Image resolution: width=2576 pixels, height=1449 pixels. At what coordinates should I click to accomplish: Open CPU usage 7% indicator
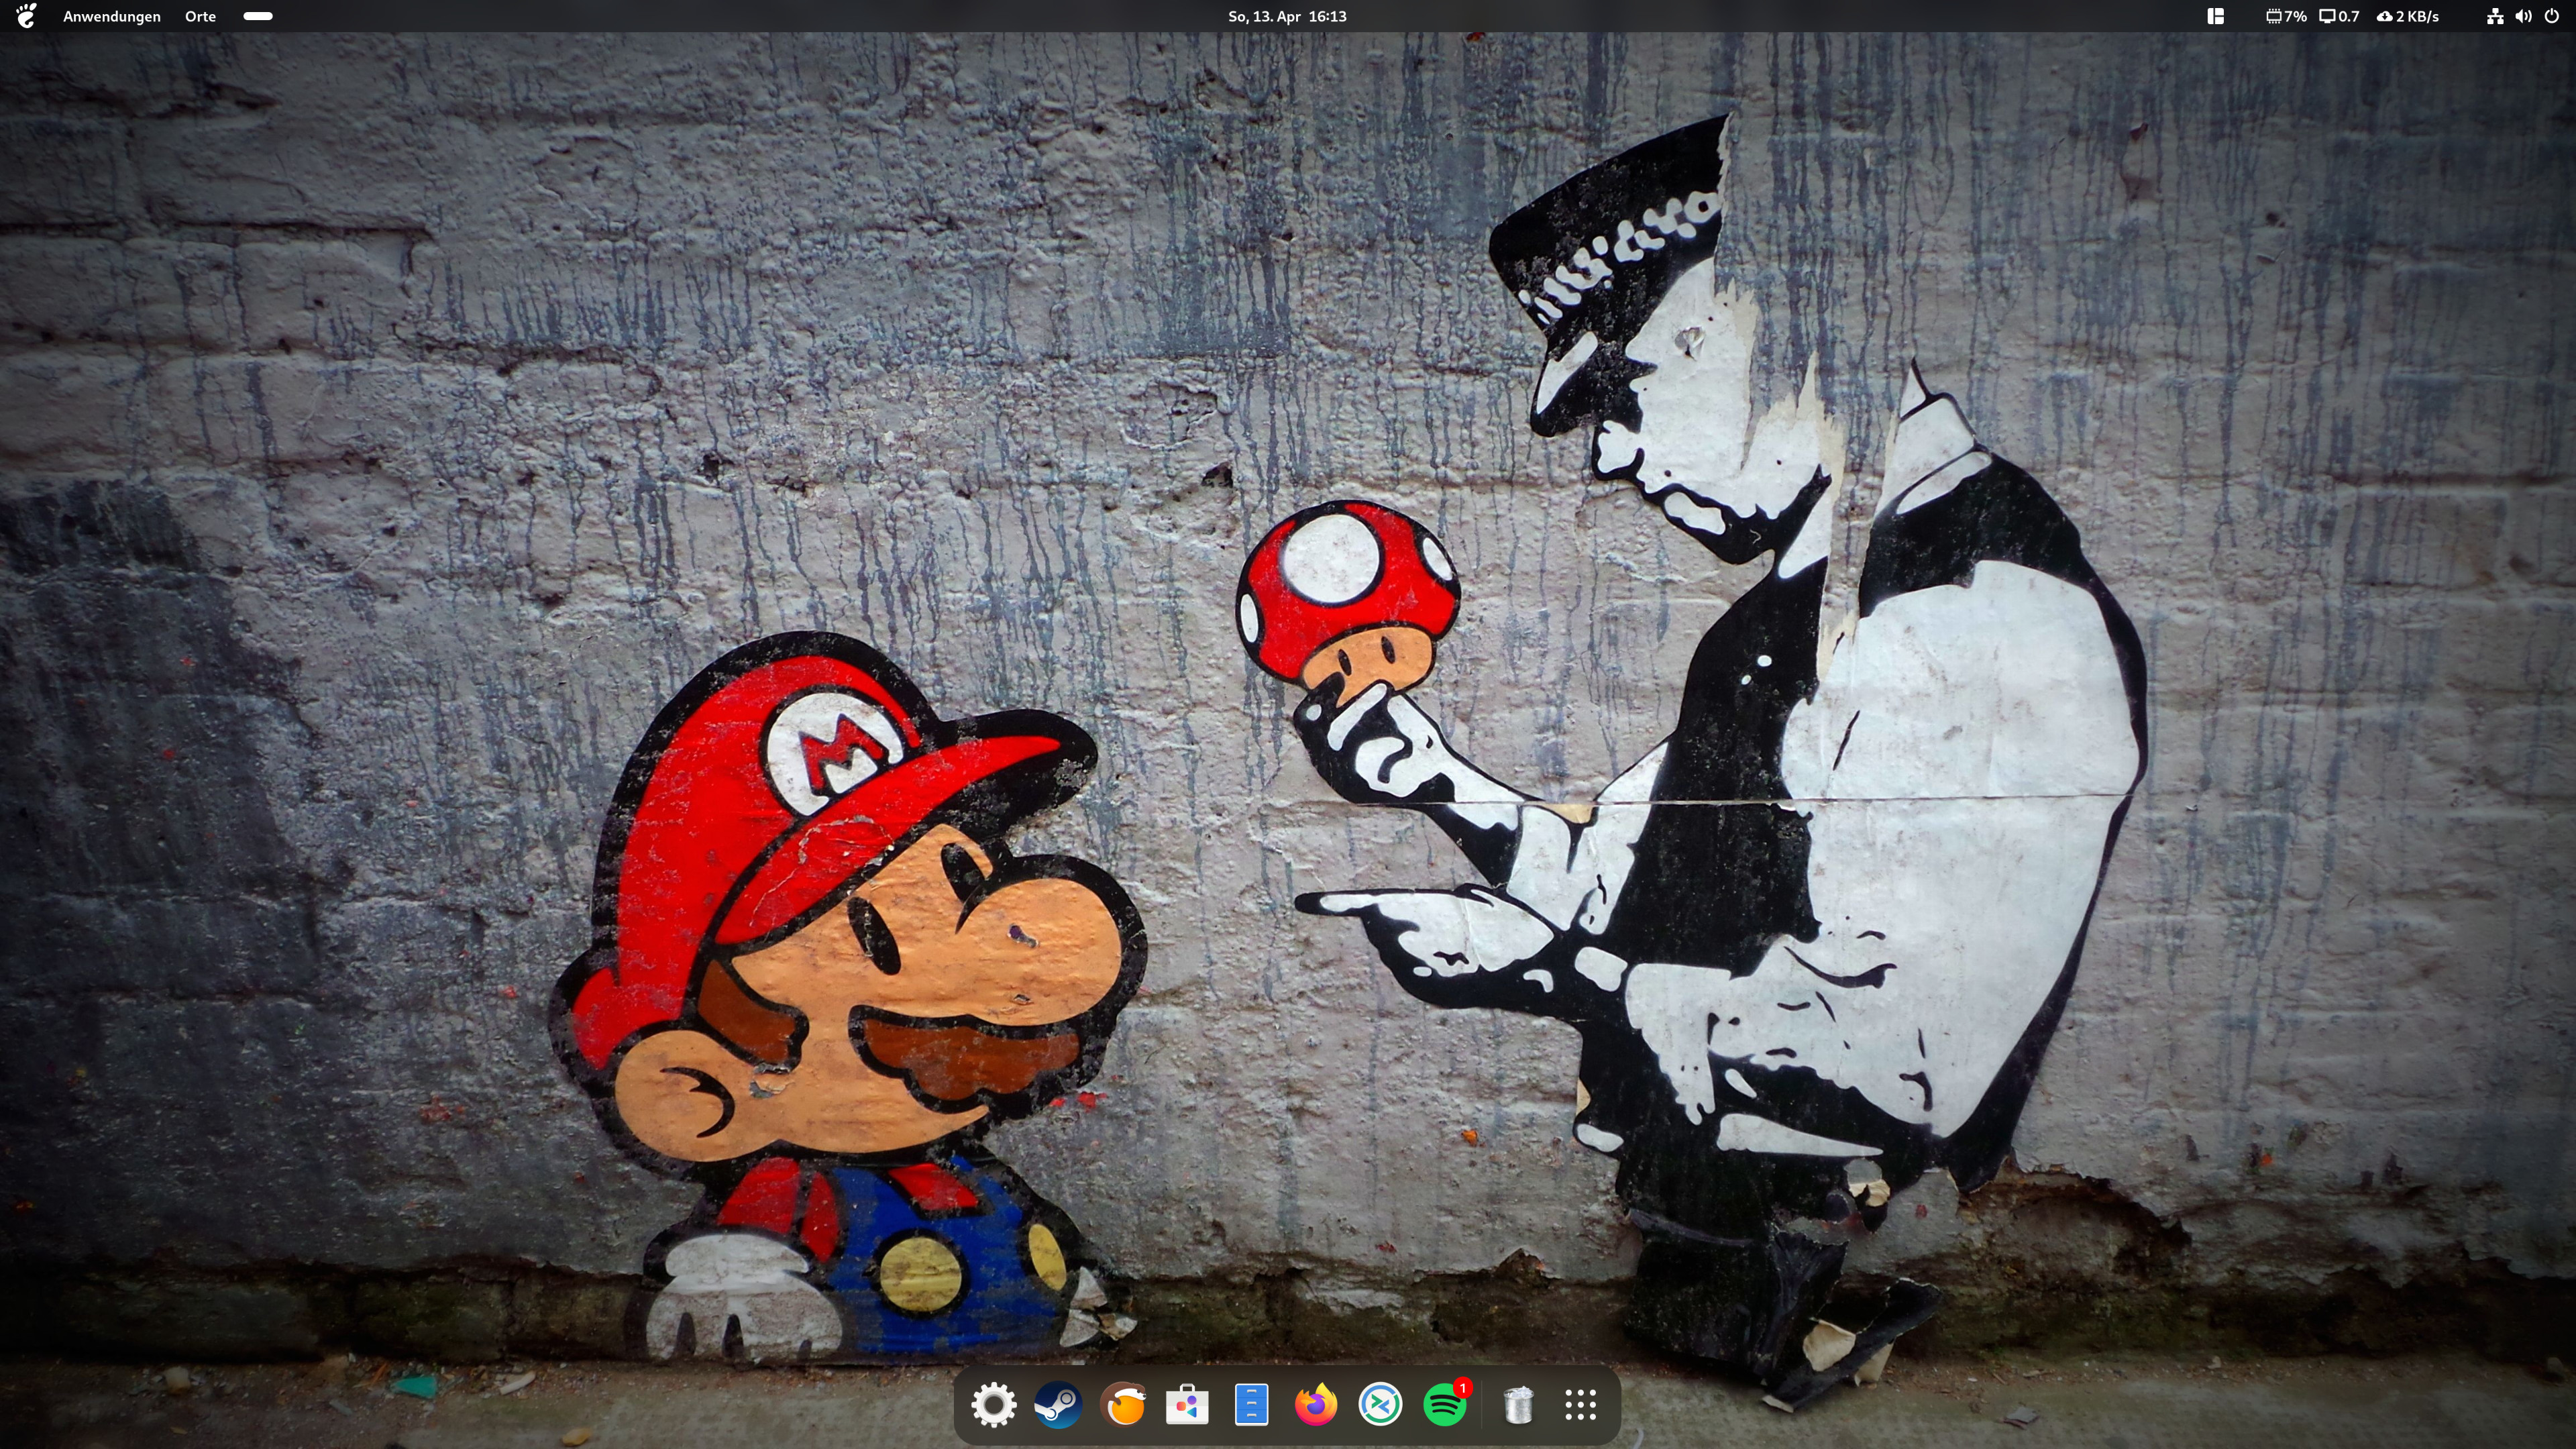point(2286,16)
